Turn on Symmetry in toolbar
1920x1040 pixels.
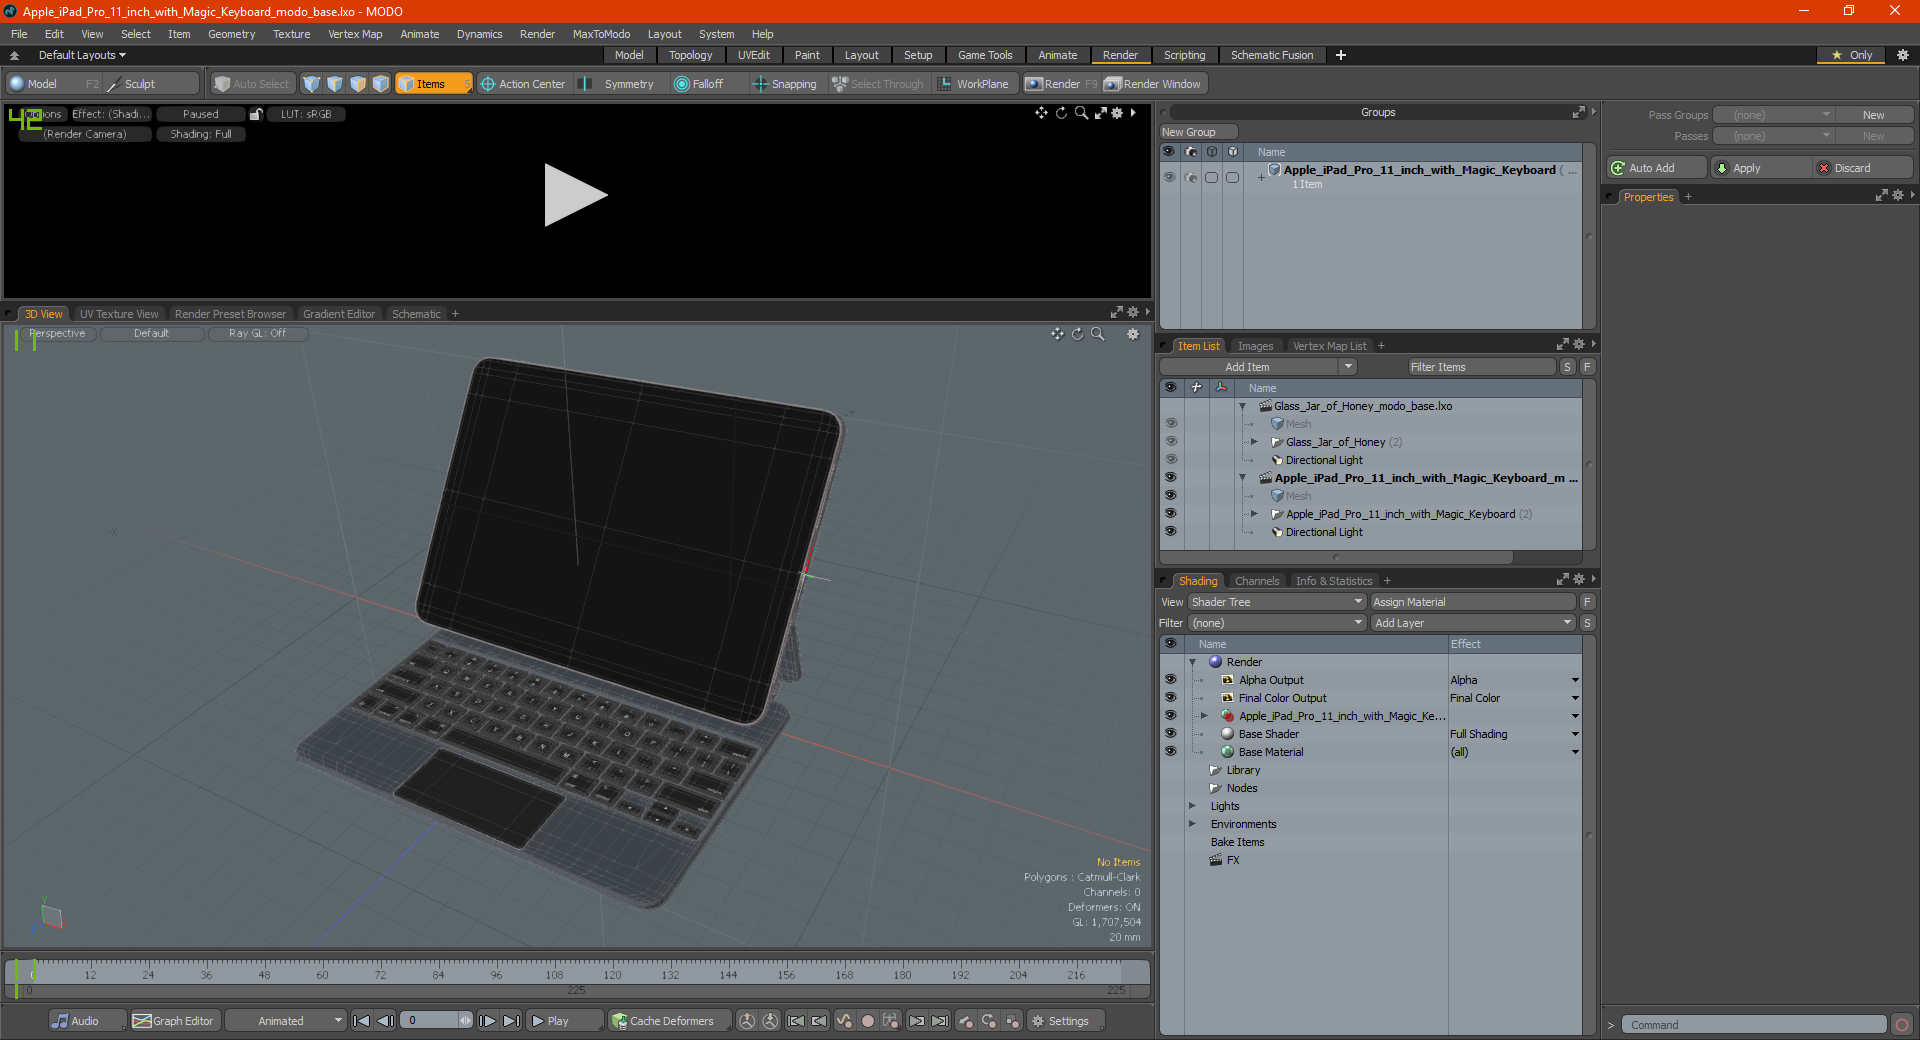[617, 84]
